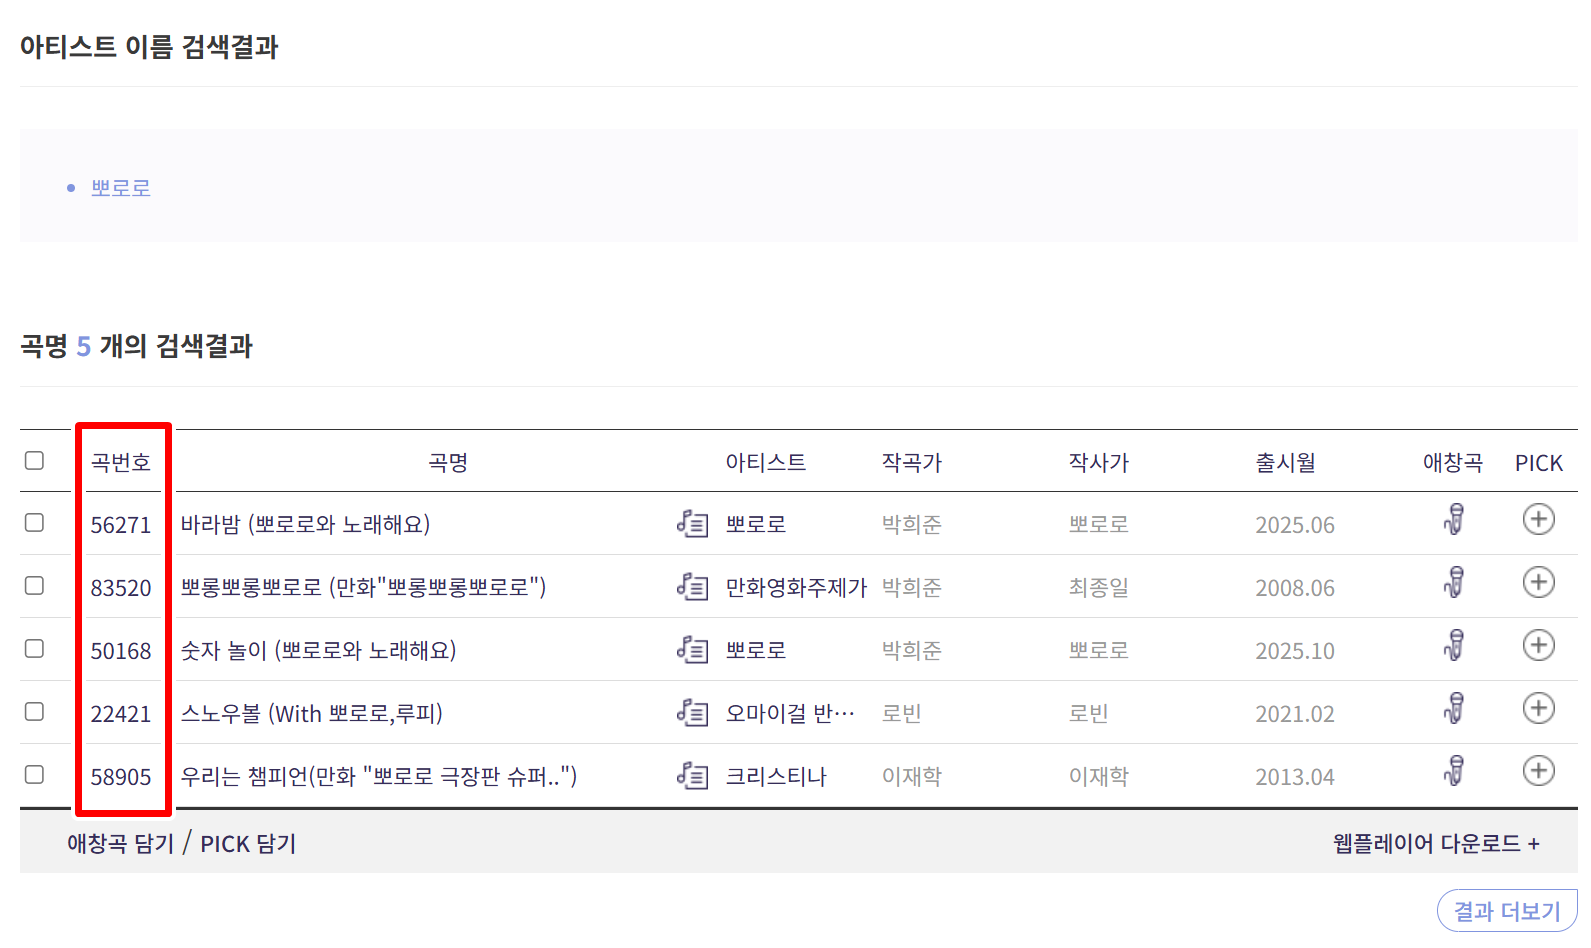1591x948 pixels.
Task: Add song 22421 to favorites microphone icon
Action: pyautogui.click(x=1454, y=708)
